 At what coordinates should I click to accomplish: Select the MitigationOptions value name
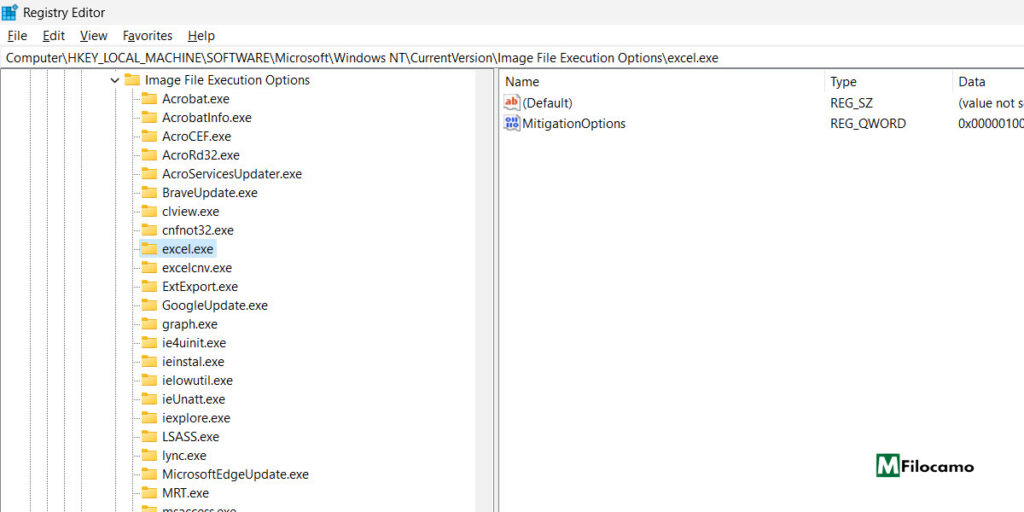pyautogui.click(x=574, y=123)
